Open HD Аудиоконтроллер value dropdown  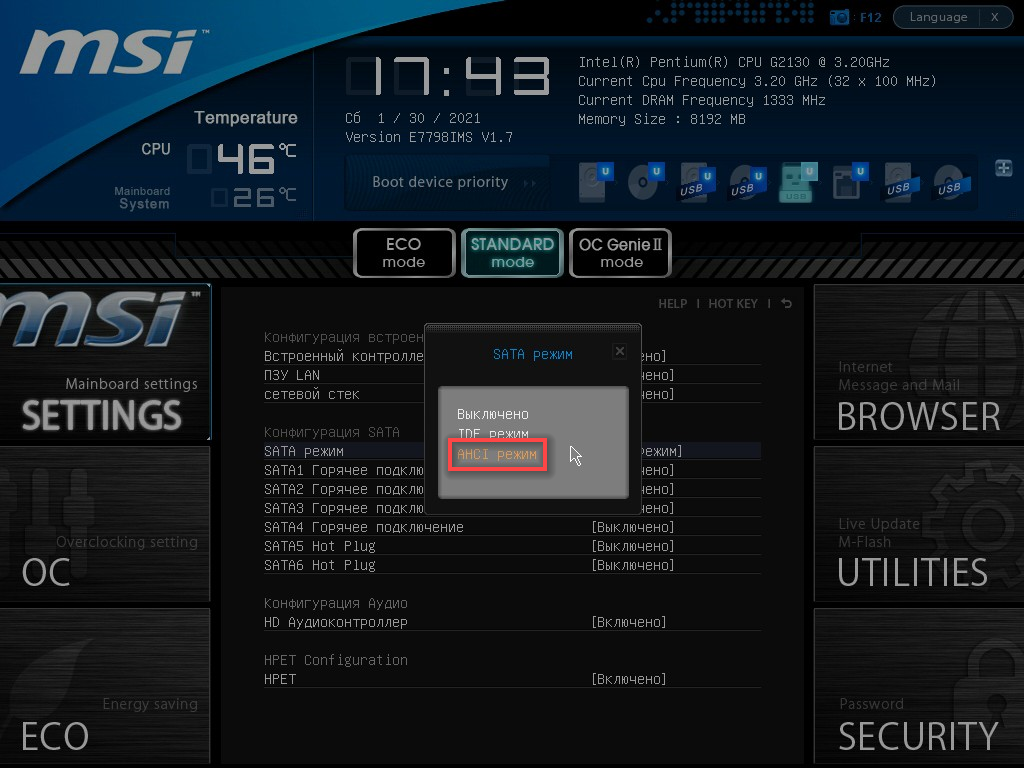pos(628,622)
